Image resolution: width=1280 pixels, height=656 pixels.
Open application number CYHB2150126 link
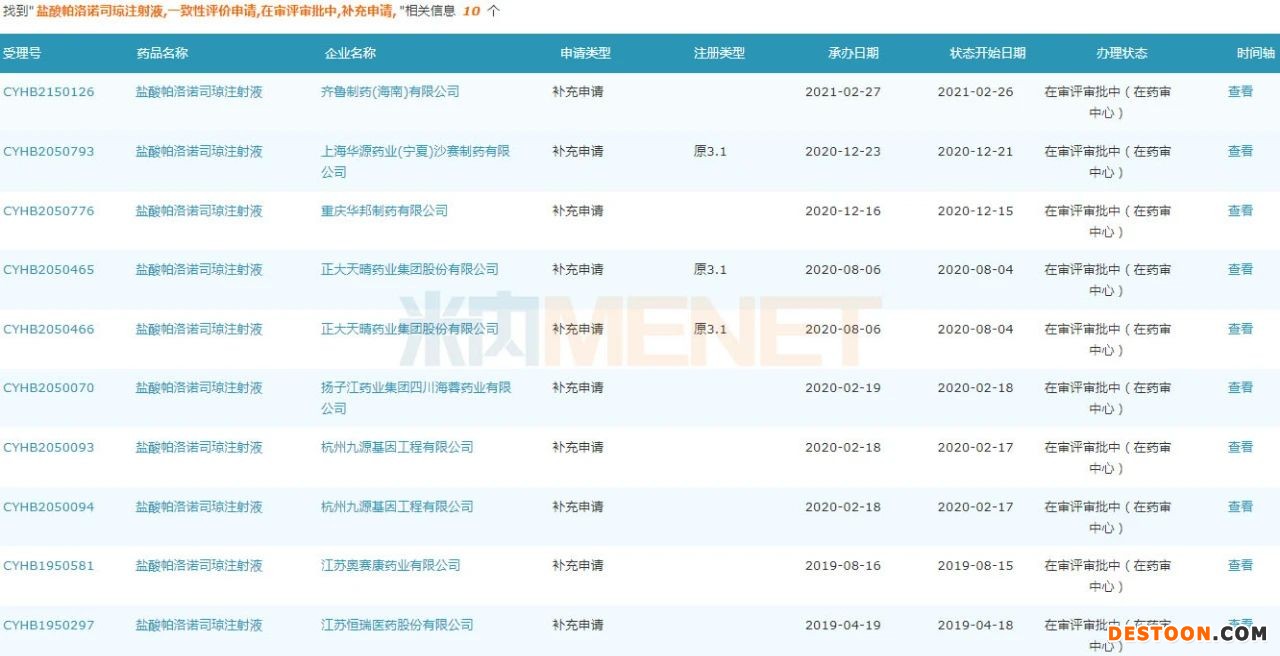[x=49, y=92]
